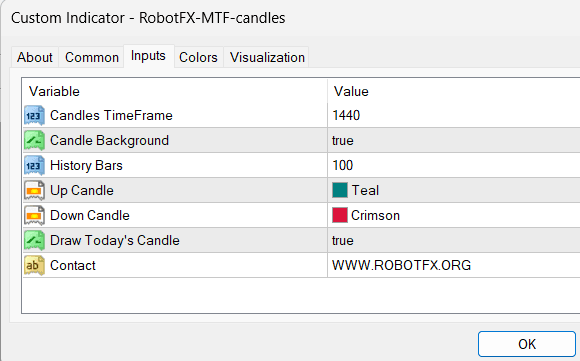580x361 pixels.
Task: Confirm with the OK button
Action: [527, 344]
